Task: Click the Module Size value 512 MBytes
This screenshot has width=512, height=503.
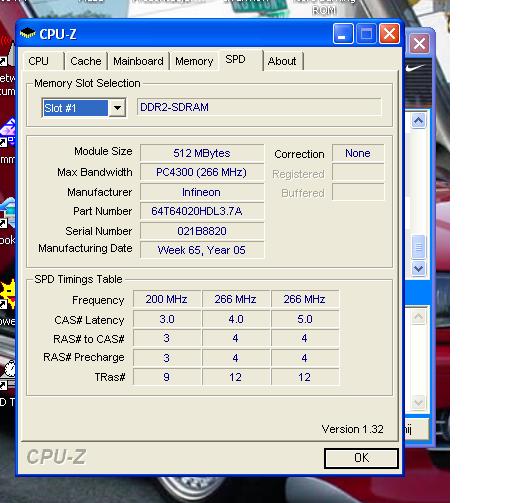Action: point(202,153)
